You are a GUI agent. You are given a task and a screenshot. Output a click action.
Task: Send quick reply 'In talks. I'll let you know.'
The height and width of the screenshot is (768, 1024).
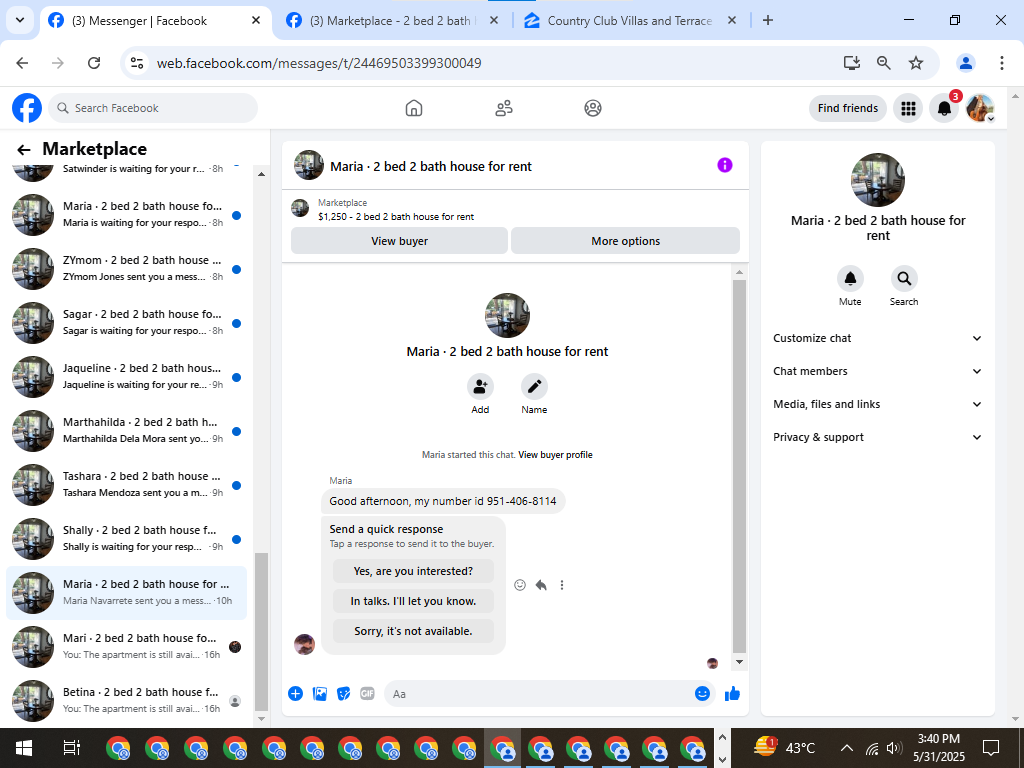click(x=413, y=601)
